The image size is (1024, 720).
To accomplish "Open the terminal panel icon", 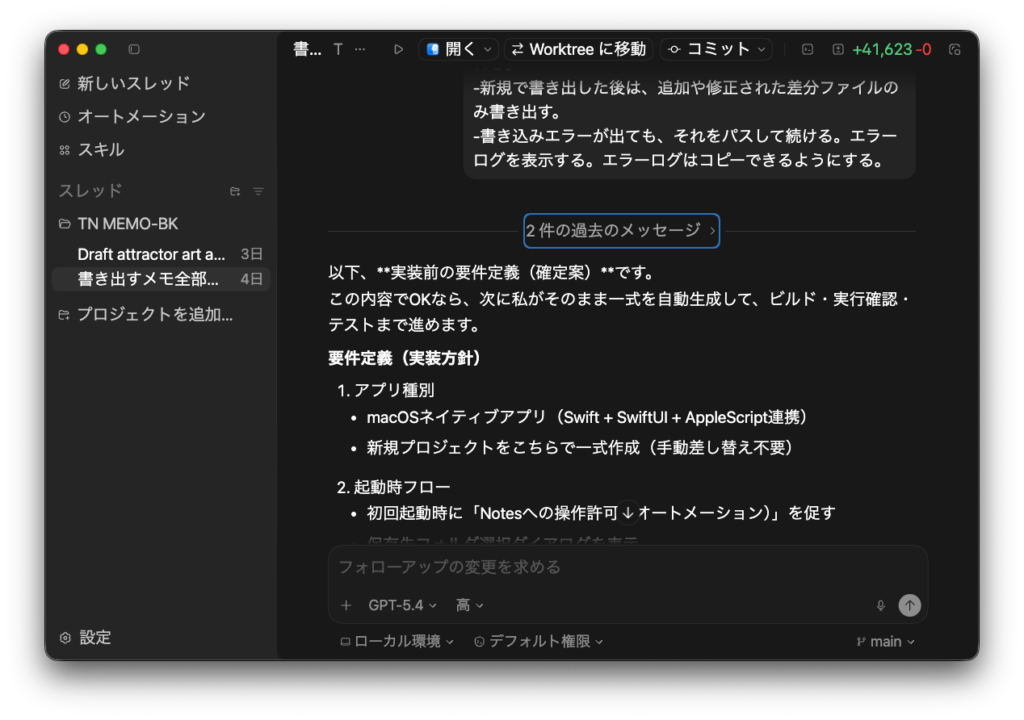I will 807,49.
